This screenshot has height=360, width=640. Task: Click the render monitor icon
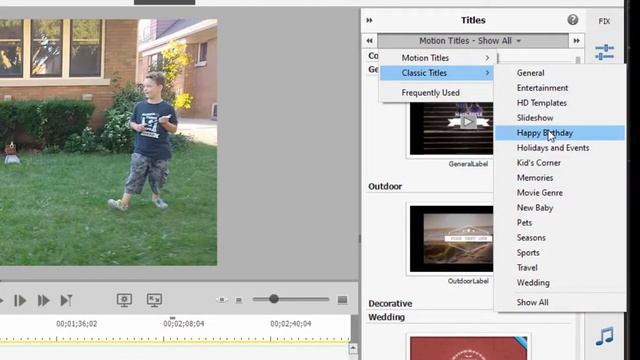click(x=124, y=300)
